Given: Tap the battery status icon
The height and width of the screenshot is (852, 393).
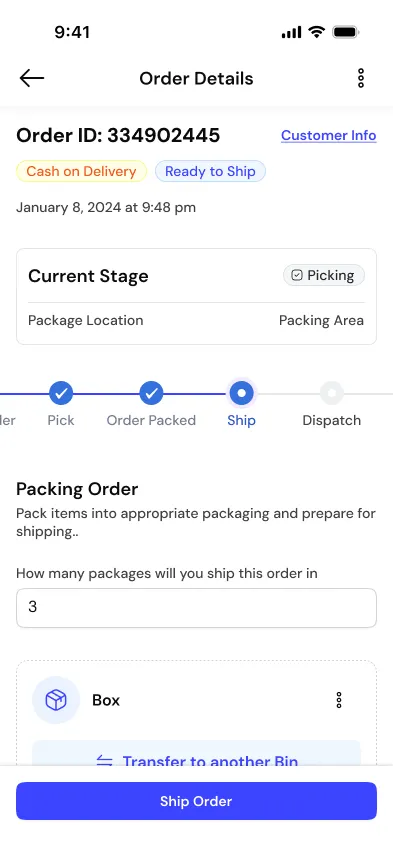Looking at the screenshot, I should [x=346, y=32].
